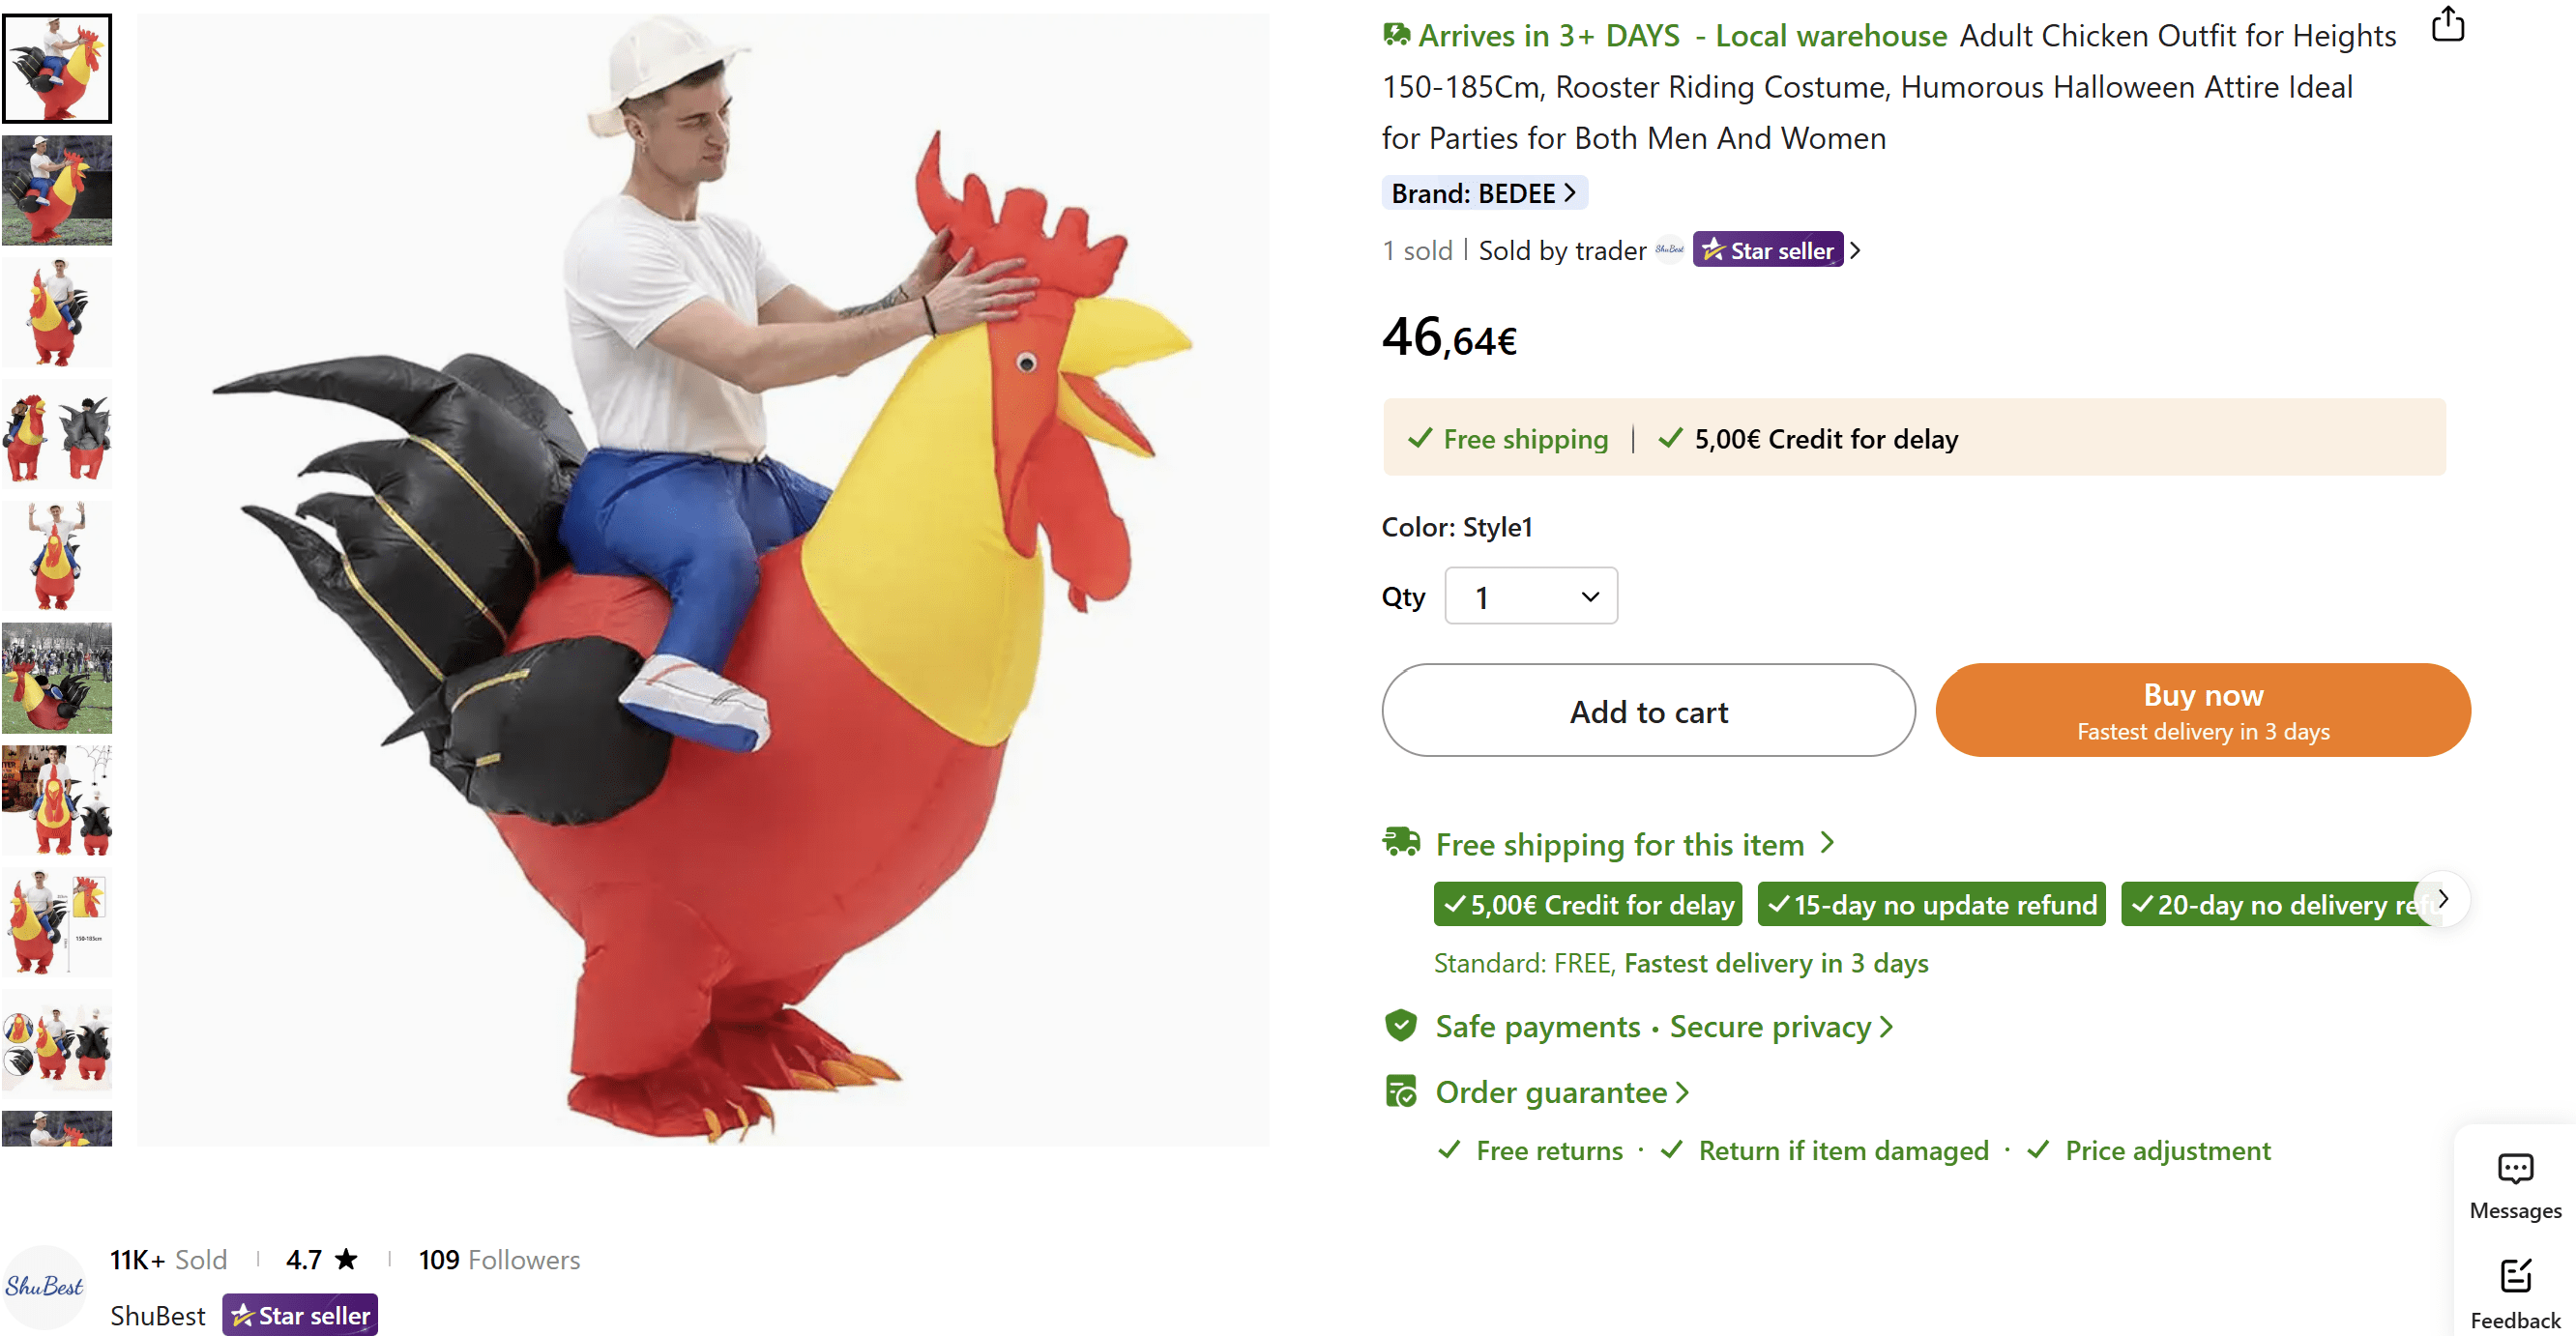This screenshot has height=1336, width=2576.
Task: Open the Messages chat icon
Action: pos(2515,1170)
